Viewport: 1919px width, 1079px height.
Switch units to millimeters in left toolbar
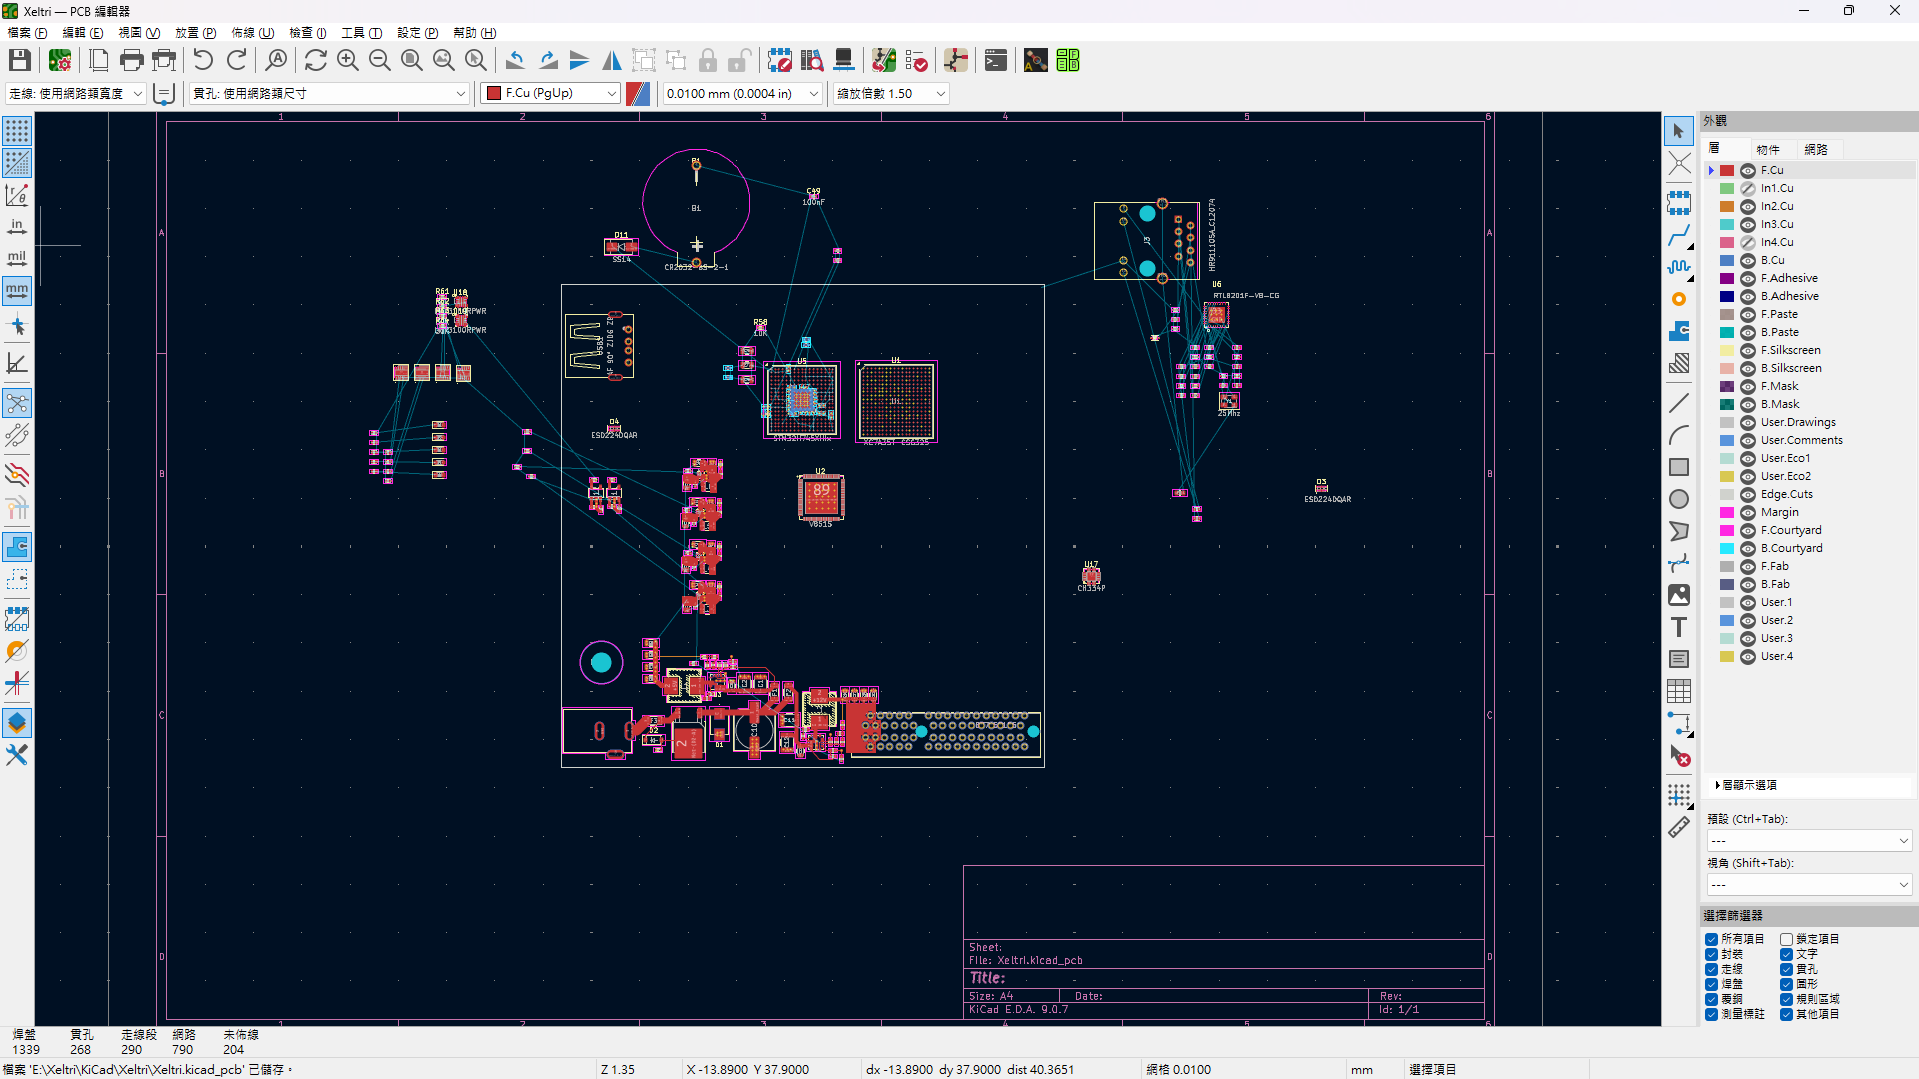click(x=17, y=291)
